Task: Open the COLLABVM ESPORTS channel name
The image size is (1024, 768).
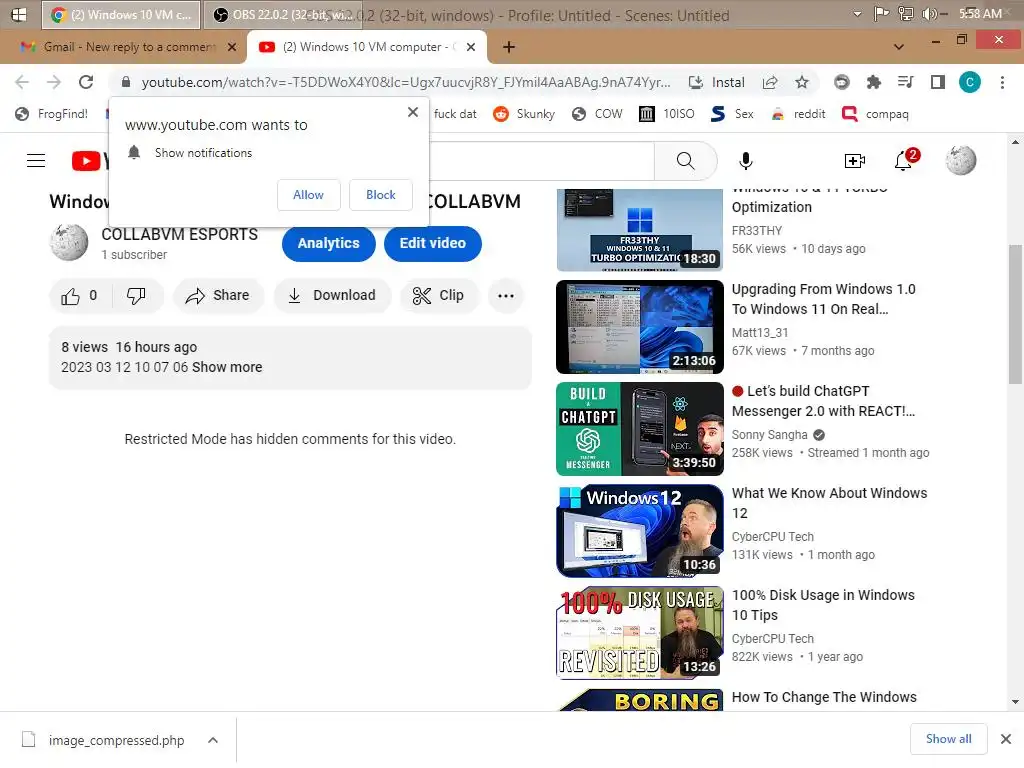Action: point(180,234)
